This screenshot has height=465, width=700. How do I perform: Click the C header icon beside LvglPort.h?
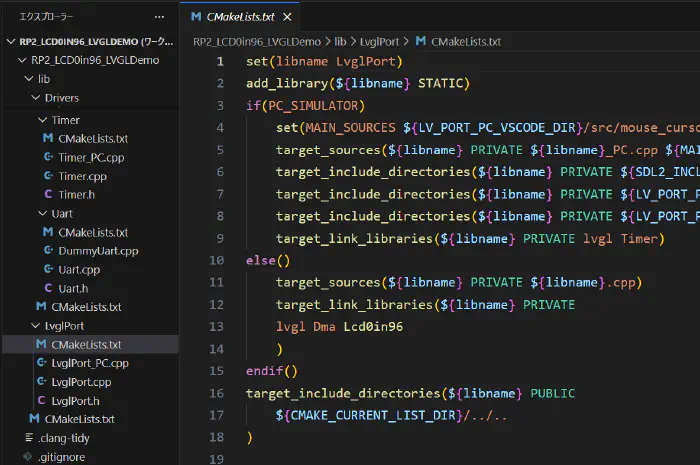(x=42, y=400)
